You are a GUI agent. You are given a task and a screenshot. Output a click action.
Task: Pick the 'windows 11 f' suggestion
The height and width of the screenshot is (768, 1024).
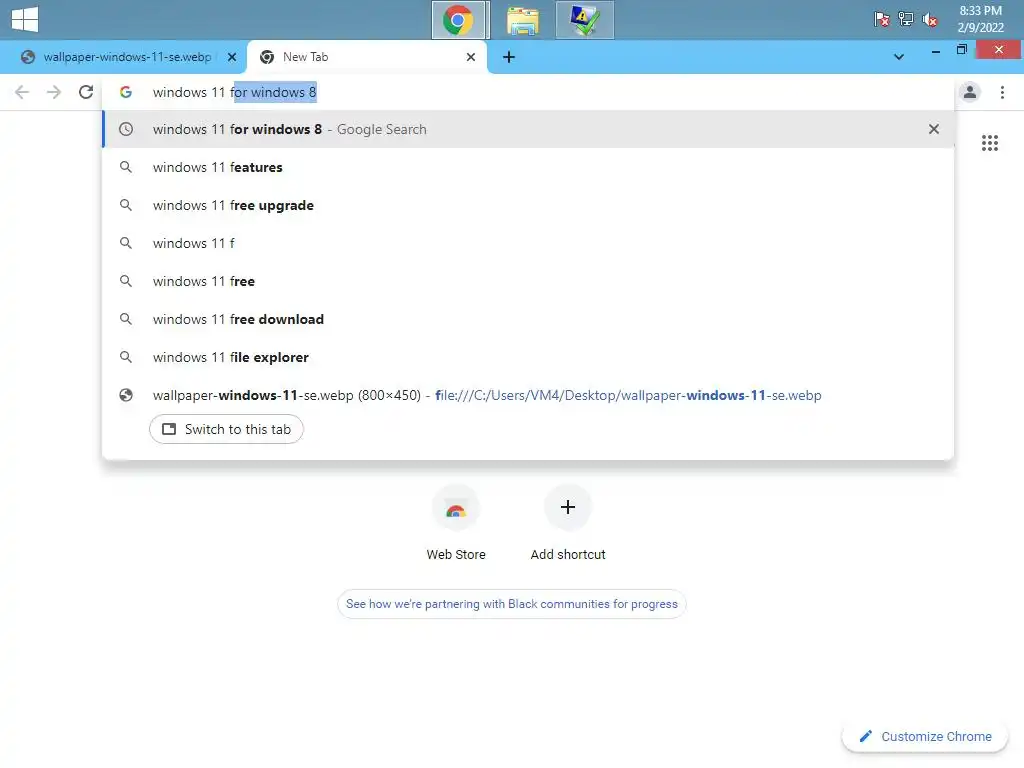coord(528,243)
